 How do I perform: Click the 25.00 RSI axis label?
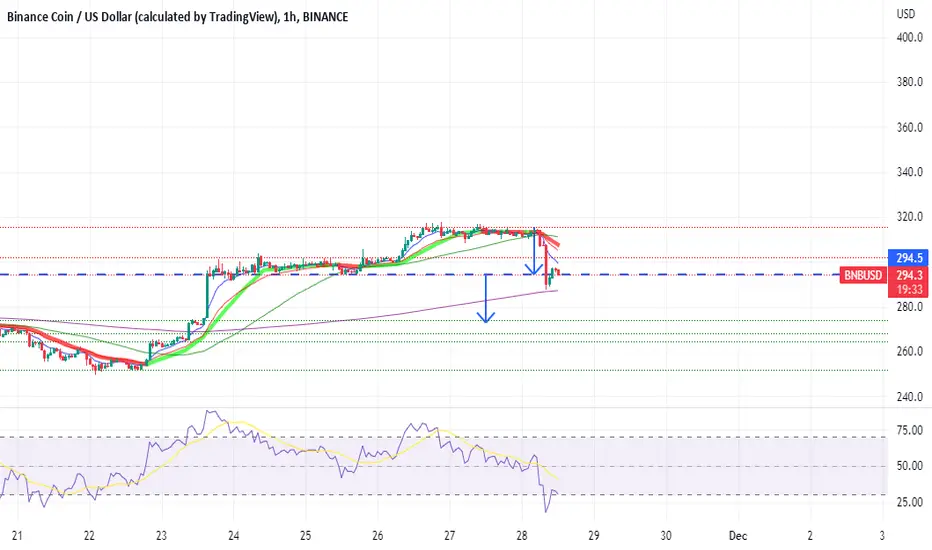coord(909,502)
